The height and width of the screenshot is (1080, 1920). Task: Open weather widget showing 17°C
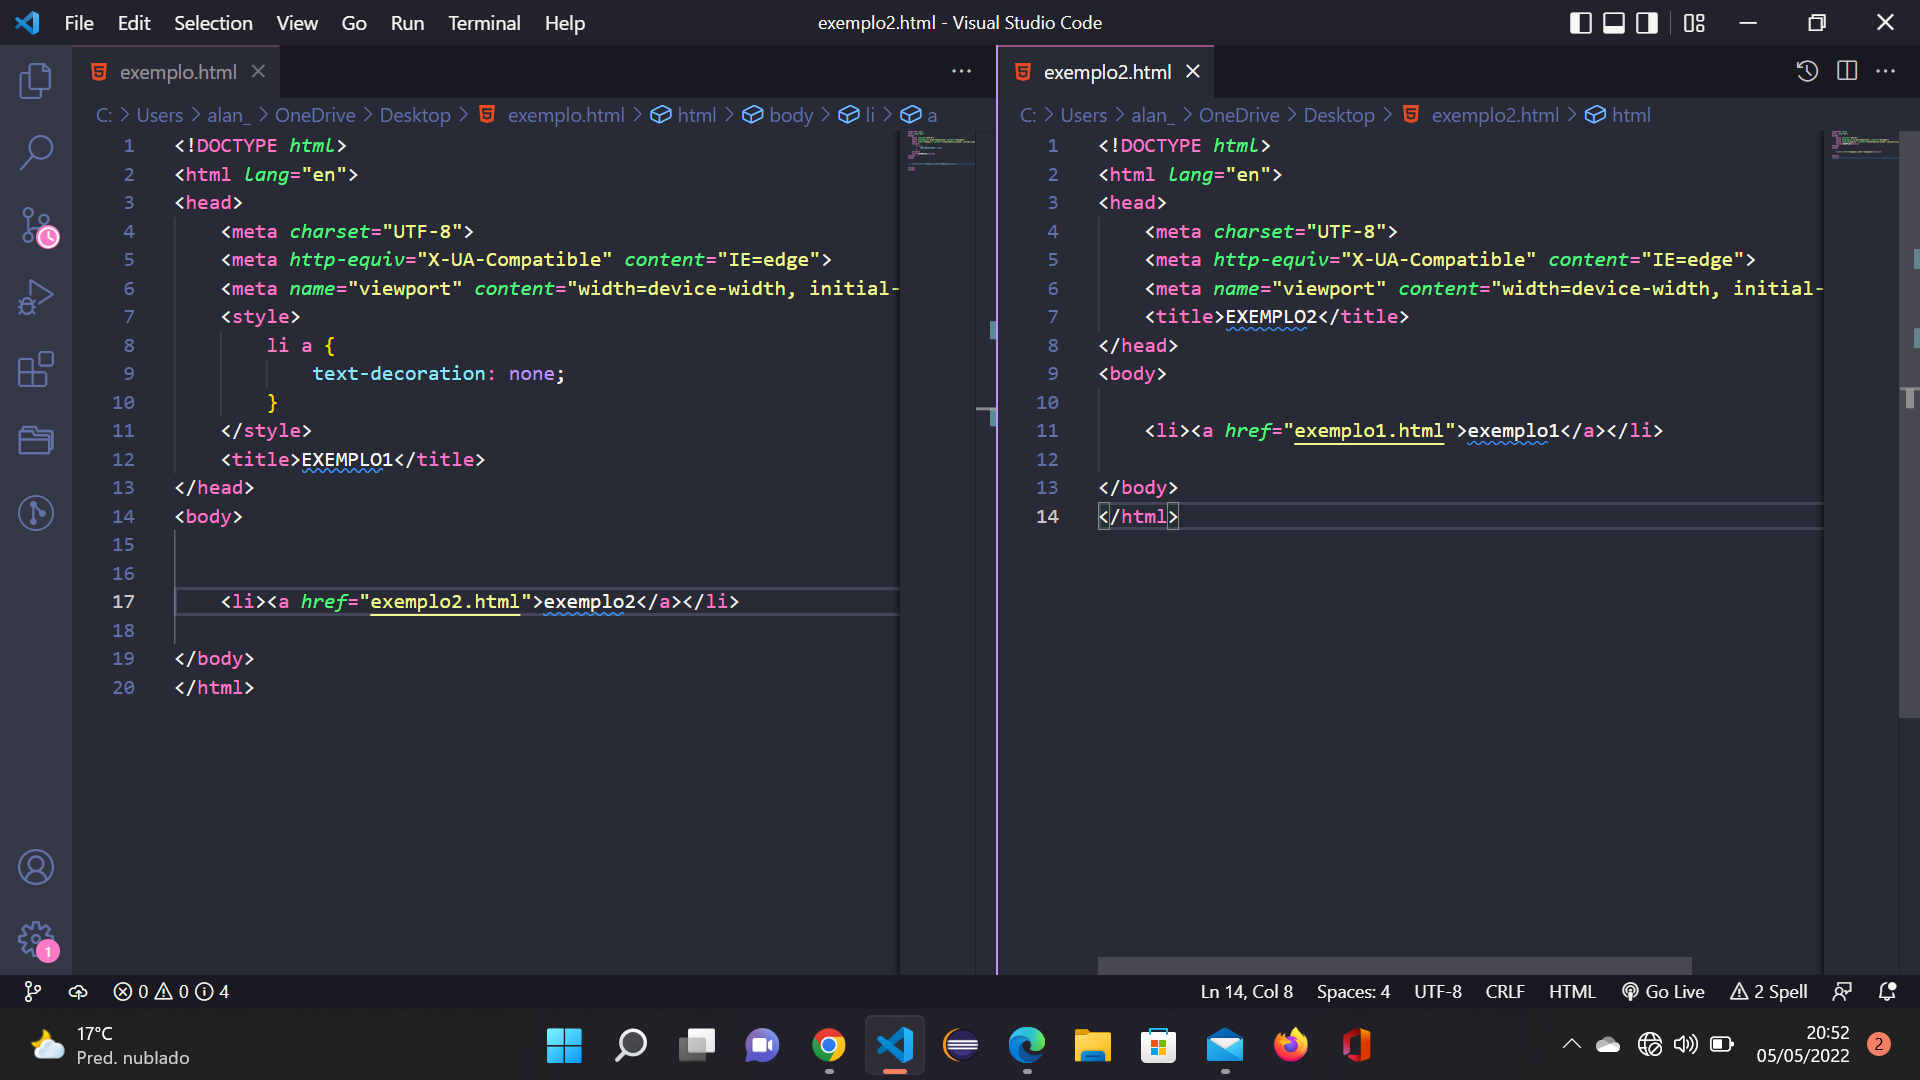[x=110, y=1046]
